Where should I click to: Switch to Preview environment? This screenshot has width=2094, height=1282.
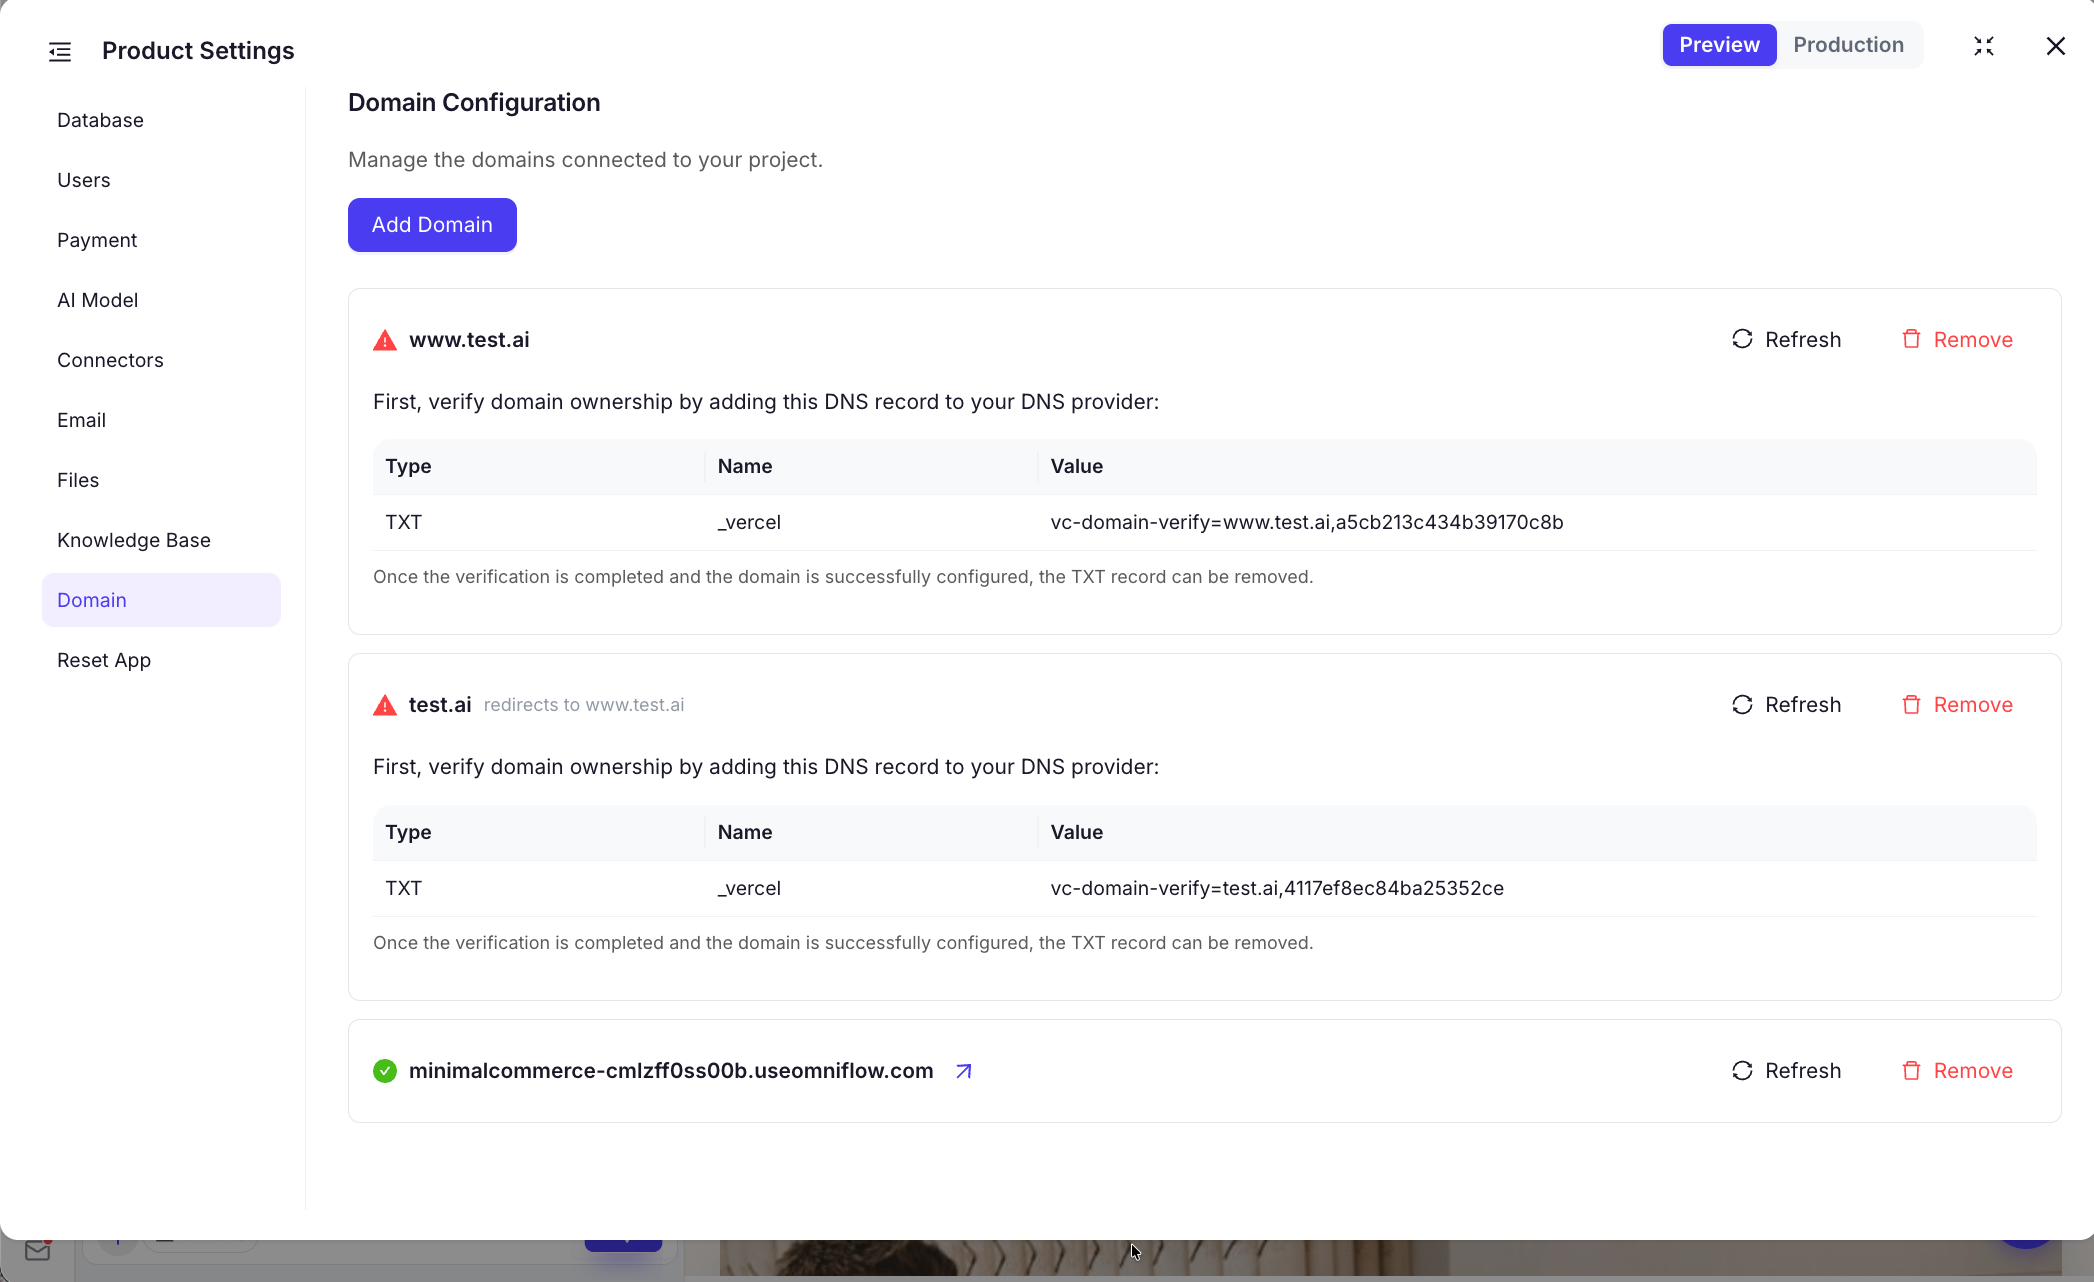[x=1719, y=45]
